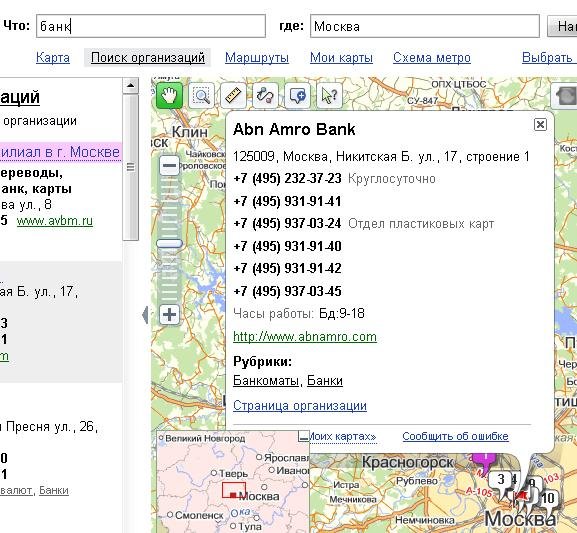Click the purple map pin marker
This screenshot has height=533, width=577.
[x=485, y=462]
